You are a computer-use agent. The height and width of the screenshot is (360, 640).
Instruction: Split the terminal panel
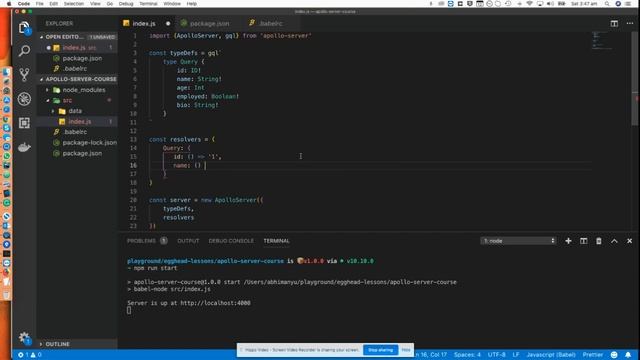[584, 241]
